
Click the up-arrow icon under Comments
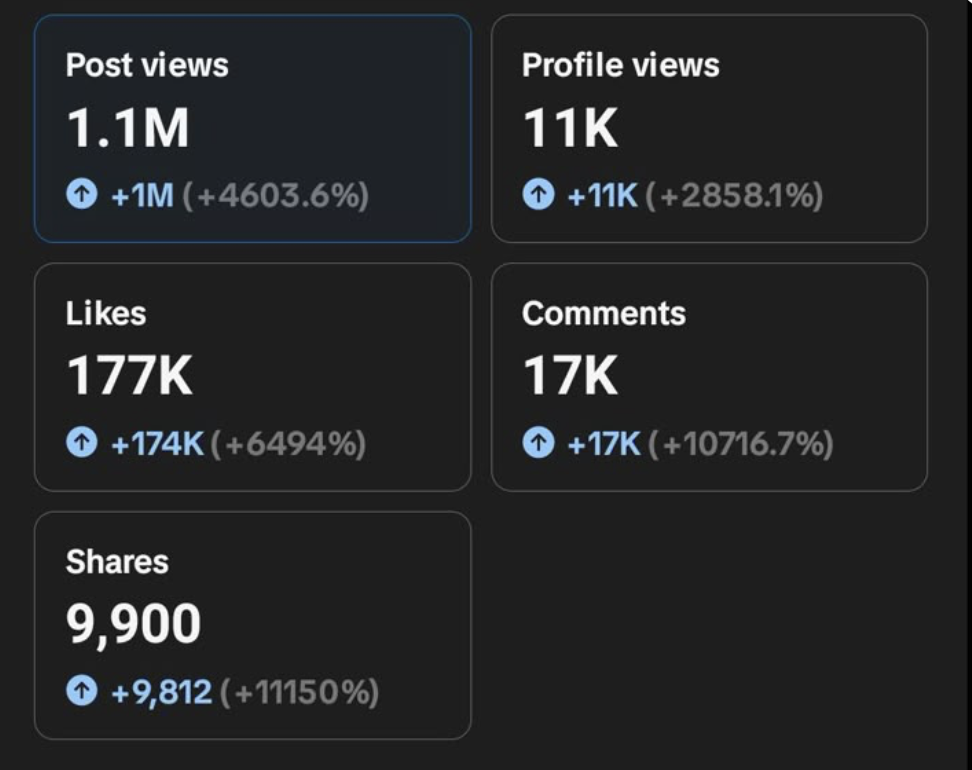coord(538,443)
